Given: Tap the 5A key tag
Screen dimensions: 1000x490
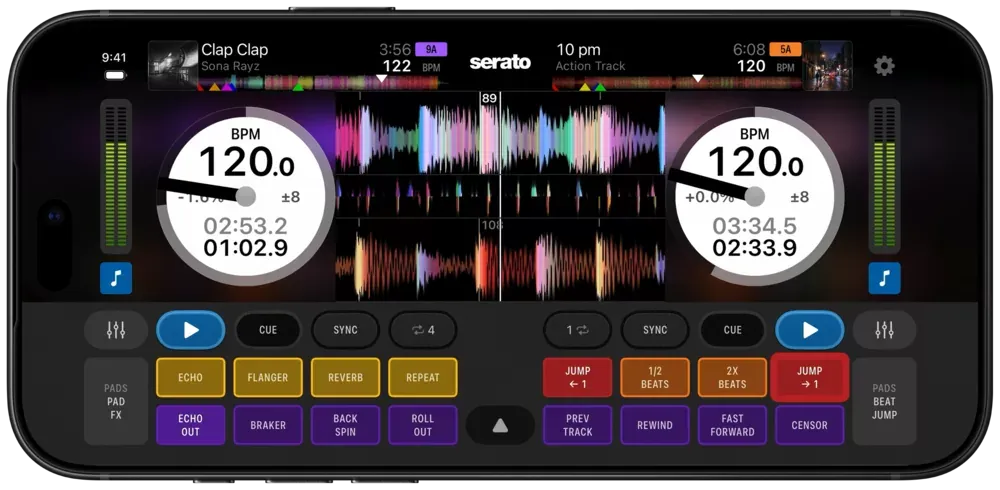Looking at the screenshot, I should (x=786, y=49).
